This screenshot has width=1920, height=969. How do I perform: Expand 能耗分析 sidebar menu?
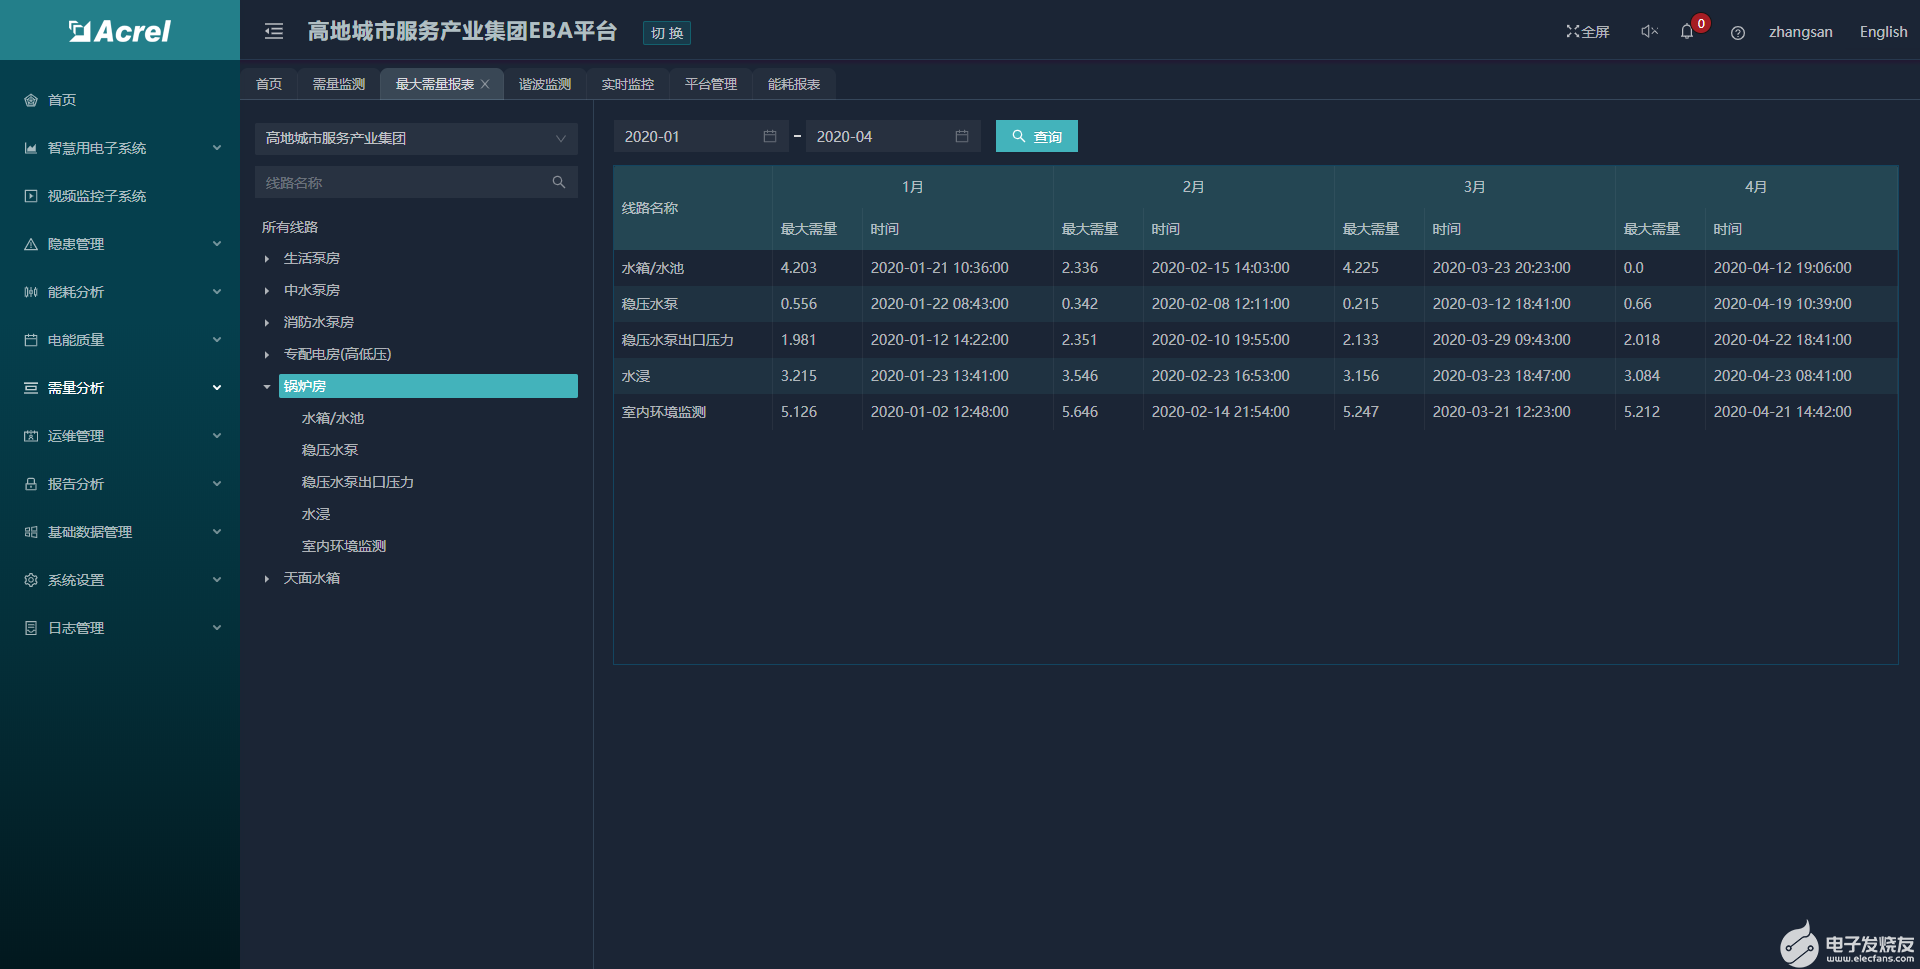tap(120, 292)
